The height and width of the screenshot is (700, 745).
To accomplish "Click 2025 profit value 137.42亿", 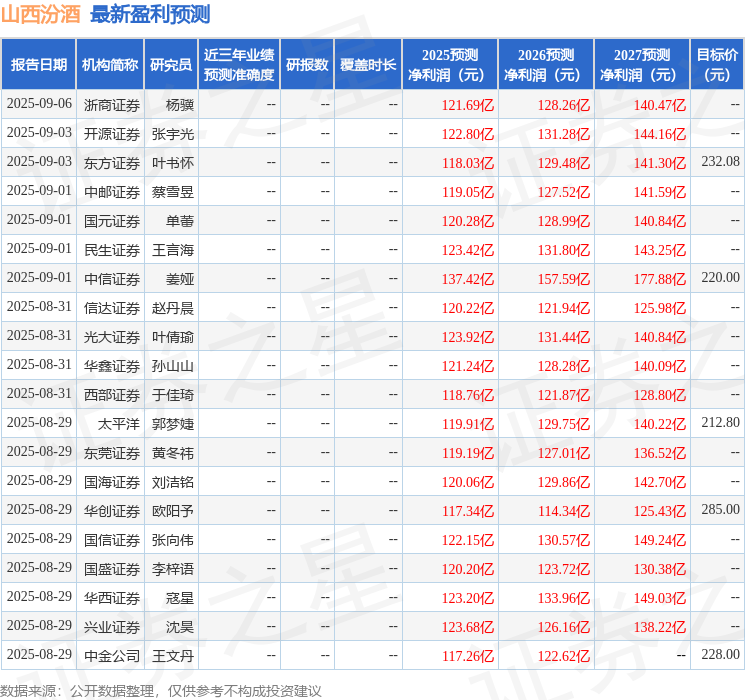I will [x=468, y=279].
